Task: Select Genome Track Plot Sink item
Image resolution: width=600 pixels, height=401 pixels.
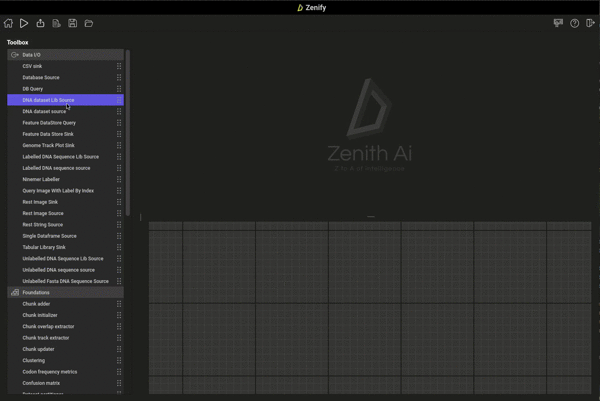Action: point(65,145)
